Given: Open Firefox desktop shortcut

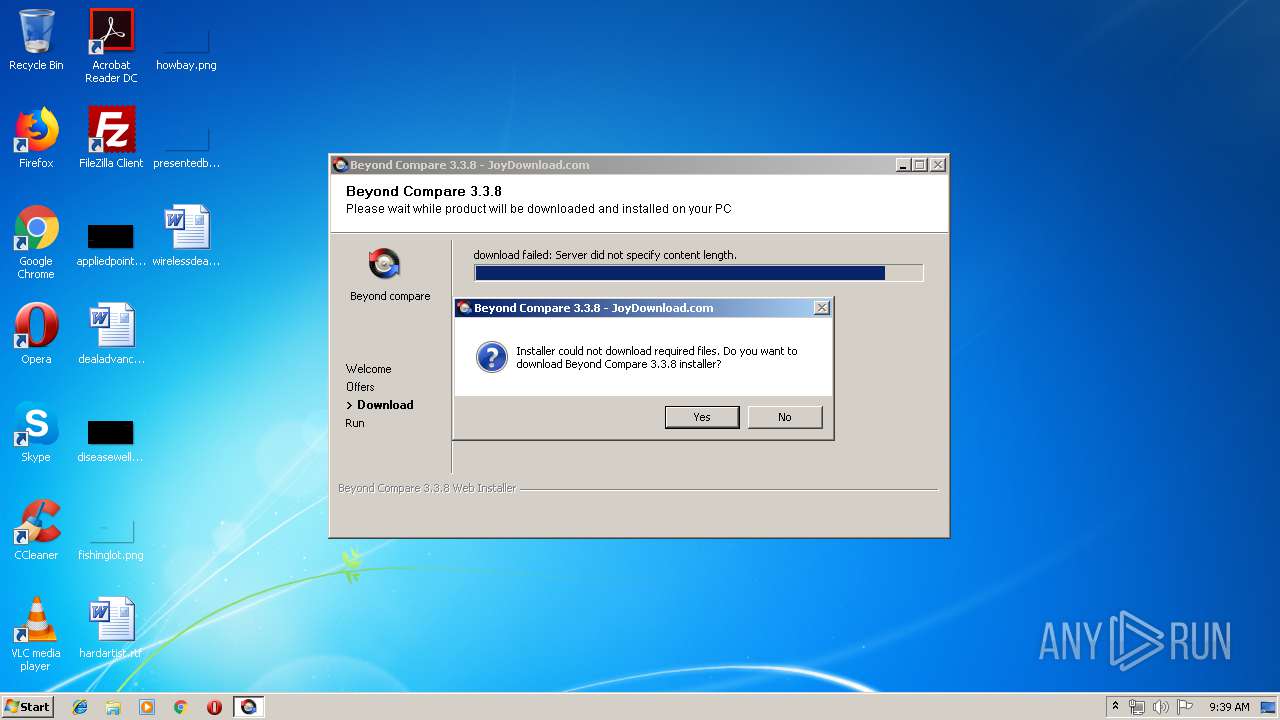Looking at the screenshot, I should coord(36,138).
